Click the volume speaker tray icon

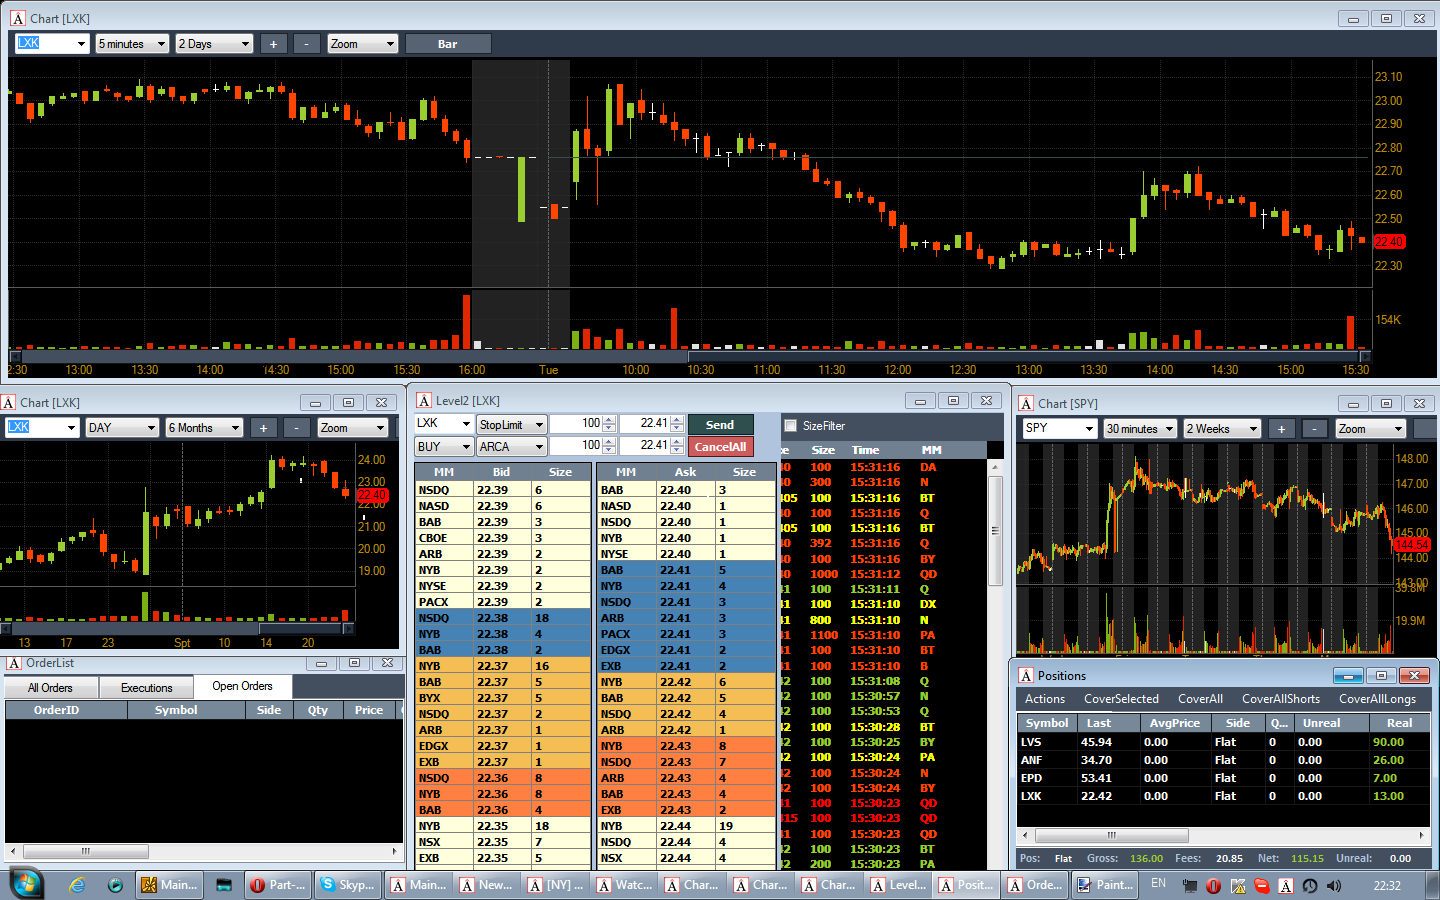(x=1333, y=886)
